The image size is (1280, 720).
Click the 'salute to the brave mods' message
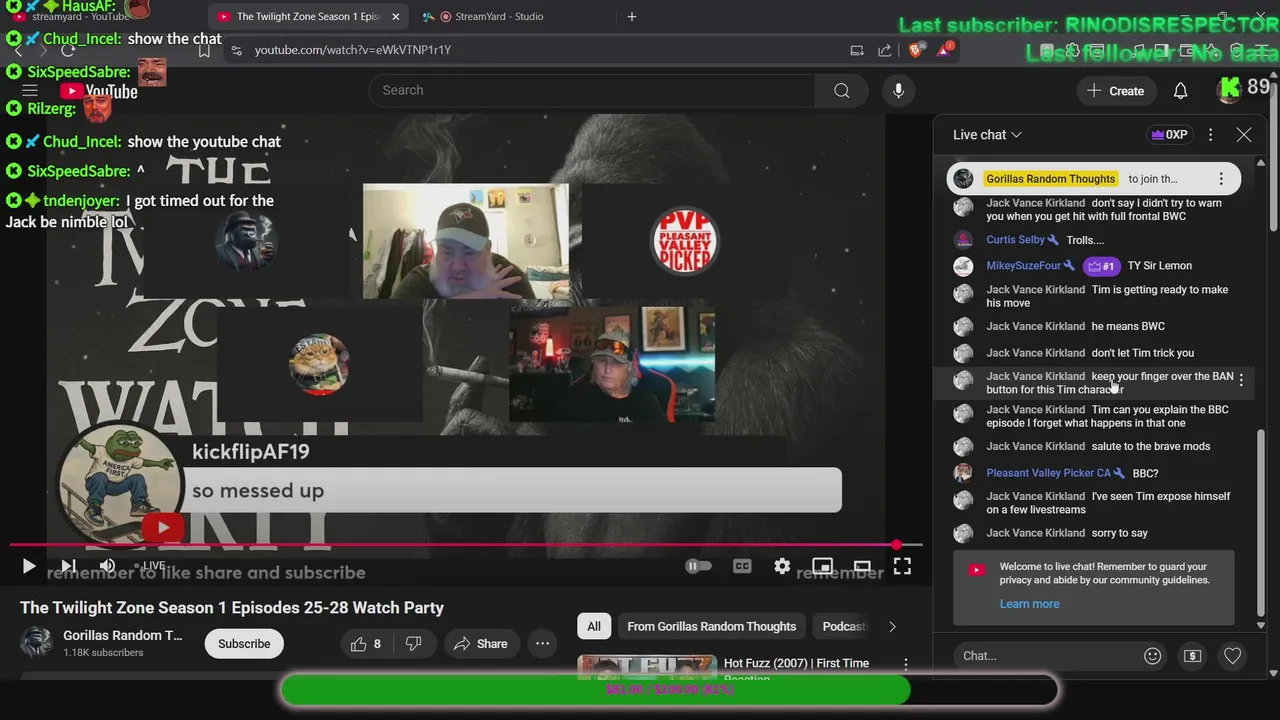pyautogui.click(x=1151, y=447)
